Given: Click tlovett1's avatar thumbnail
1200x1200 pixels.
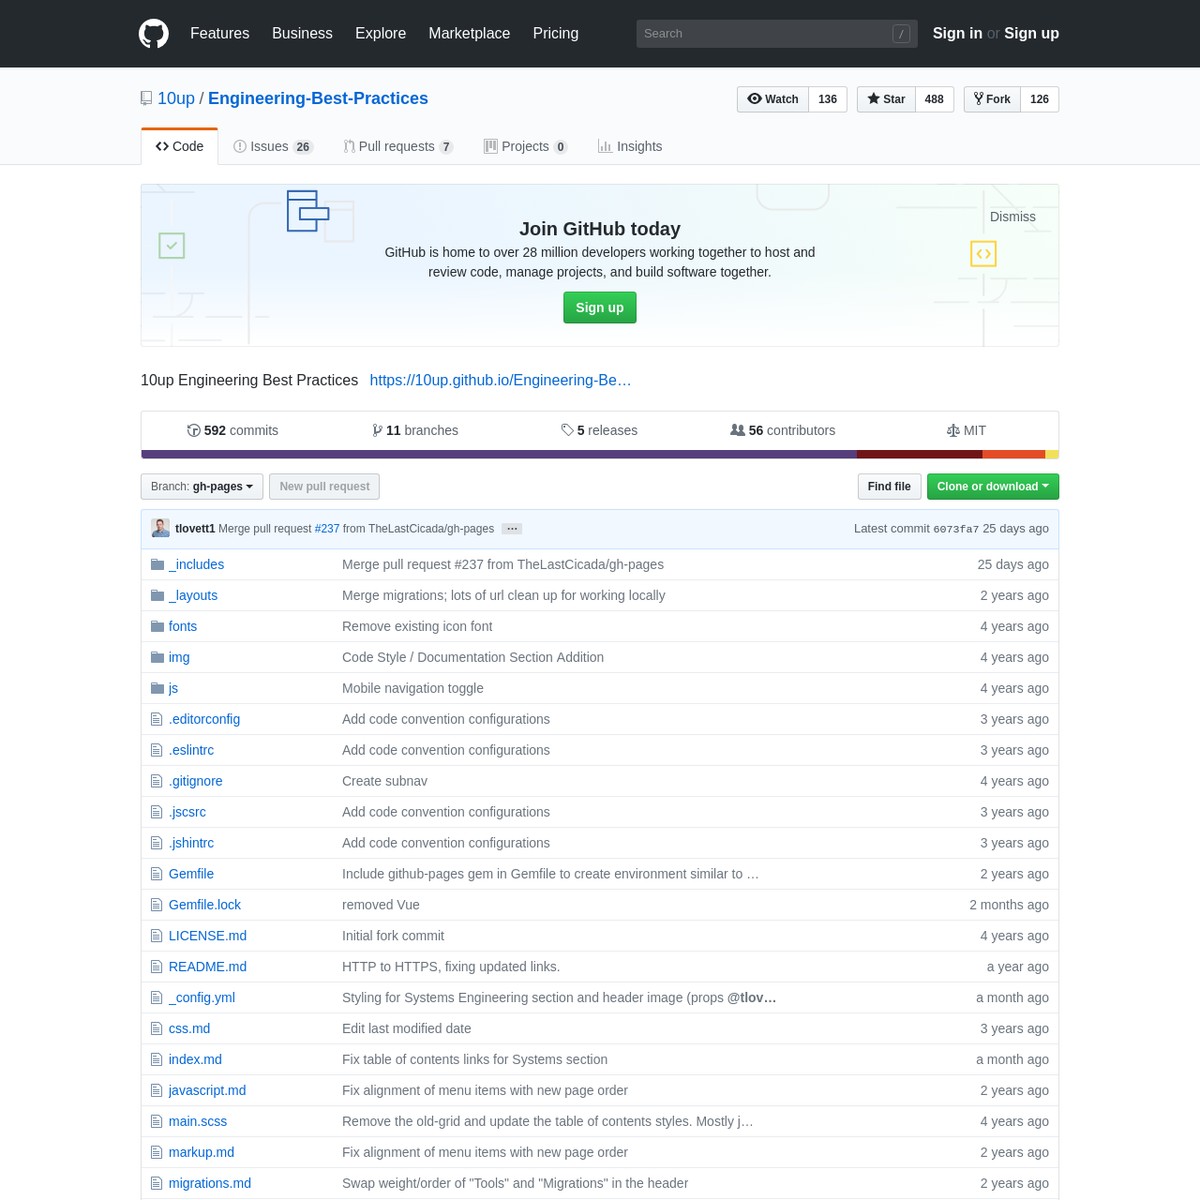Looking at the screenshot, I should pos(160,528).
